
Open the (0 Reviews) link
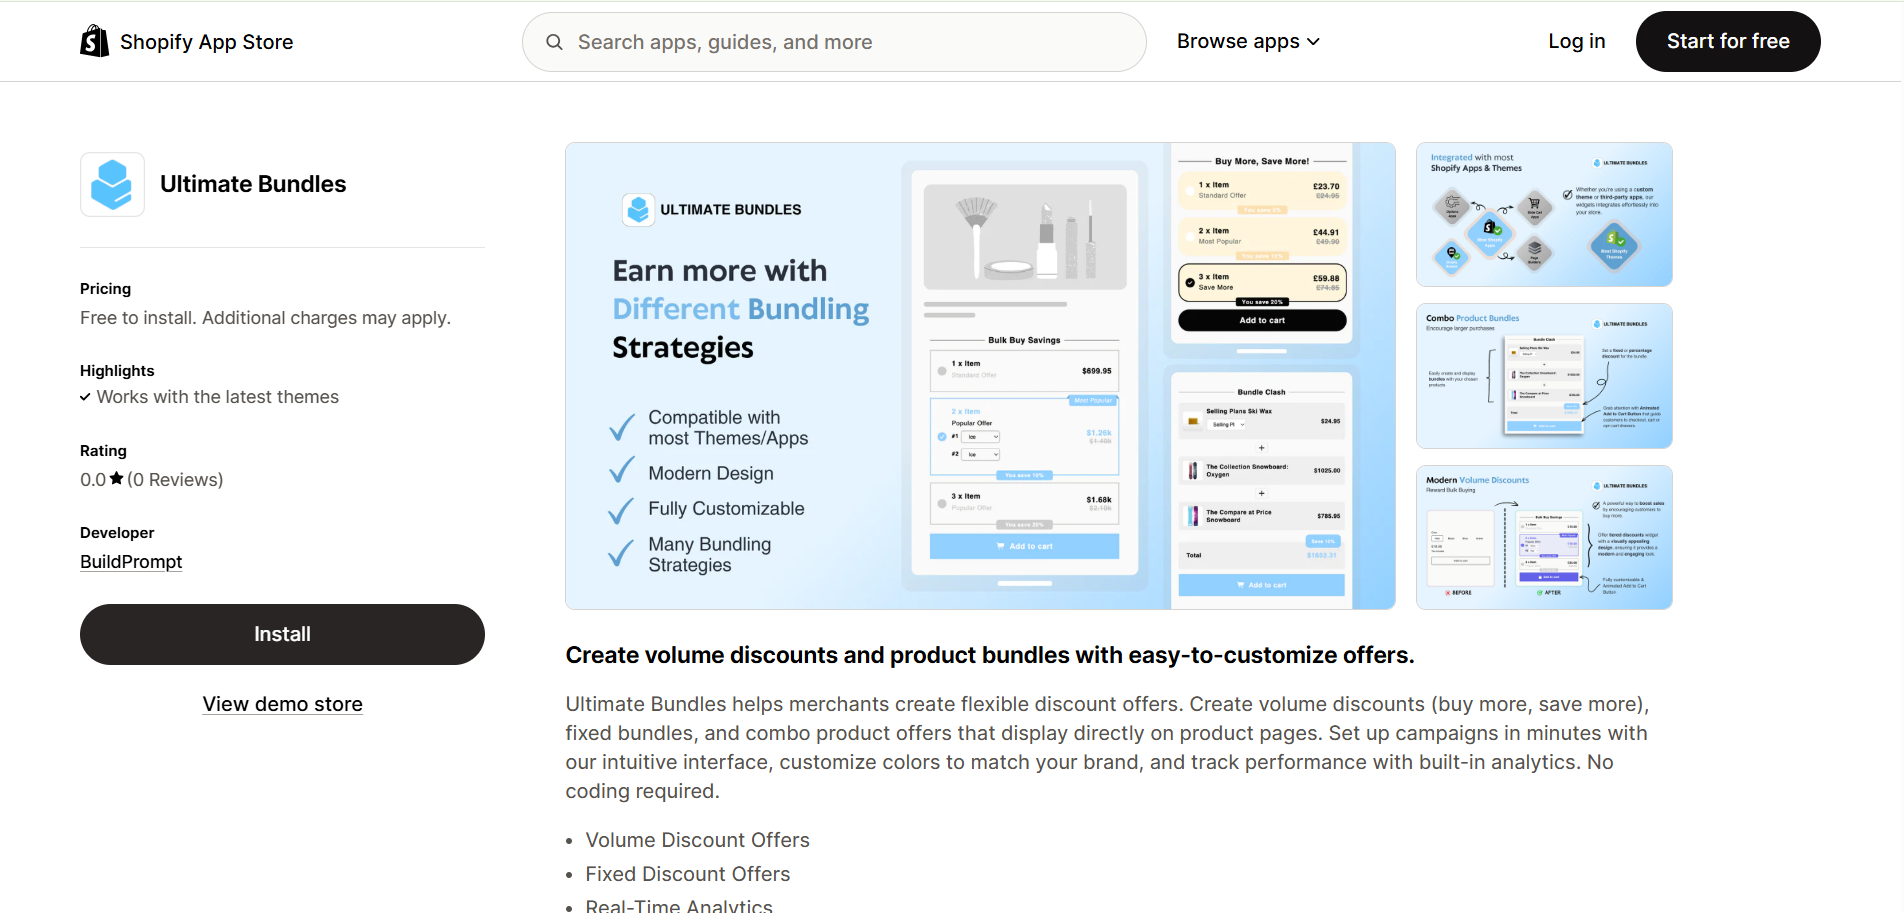point(175,480)
